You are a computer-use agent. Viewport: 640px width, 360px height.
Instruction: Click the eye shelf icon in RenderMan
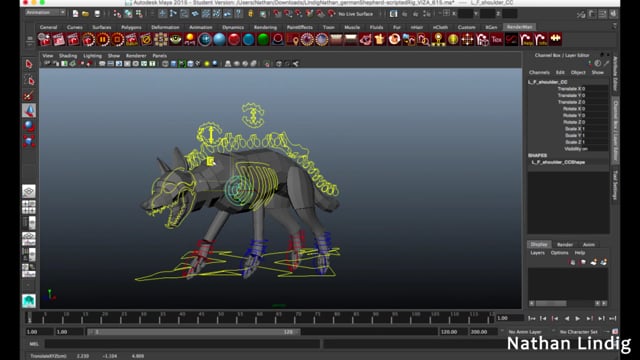(x=176, y=40)
